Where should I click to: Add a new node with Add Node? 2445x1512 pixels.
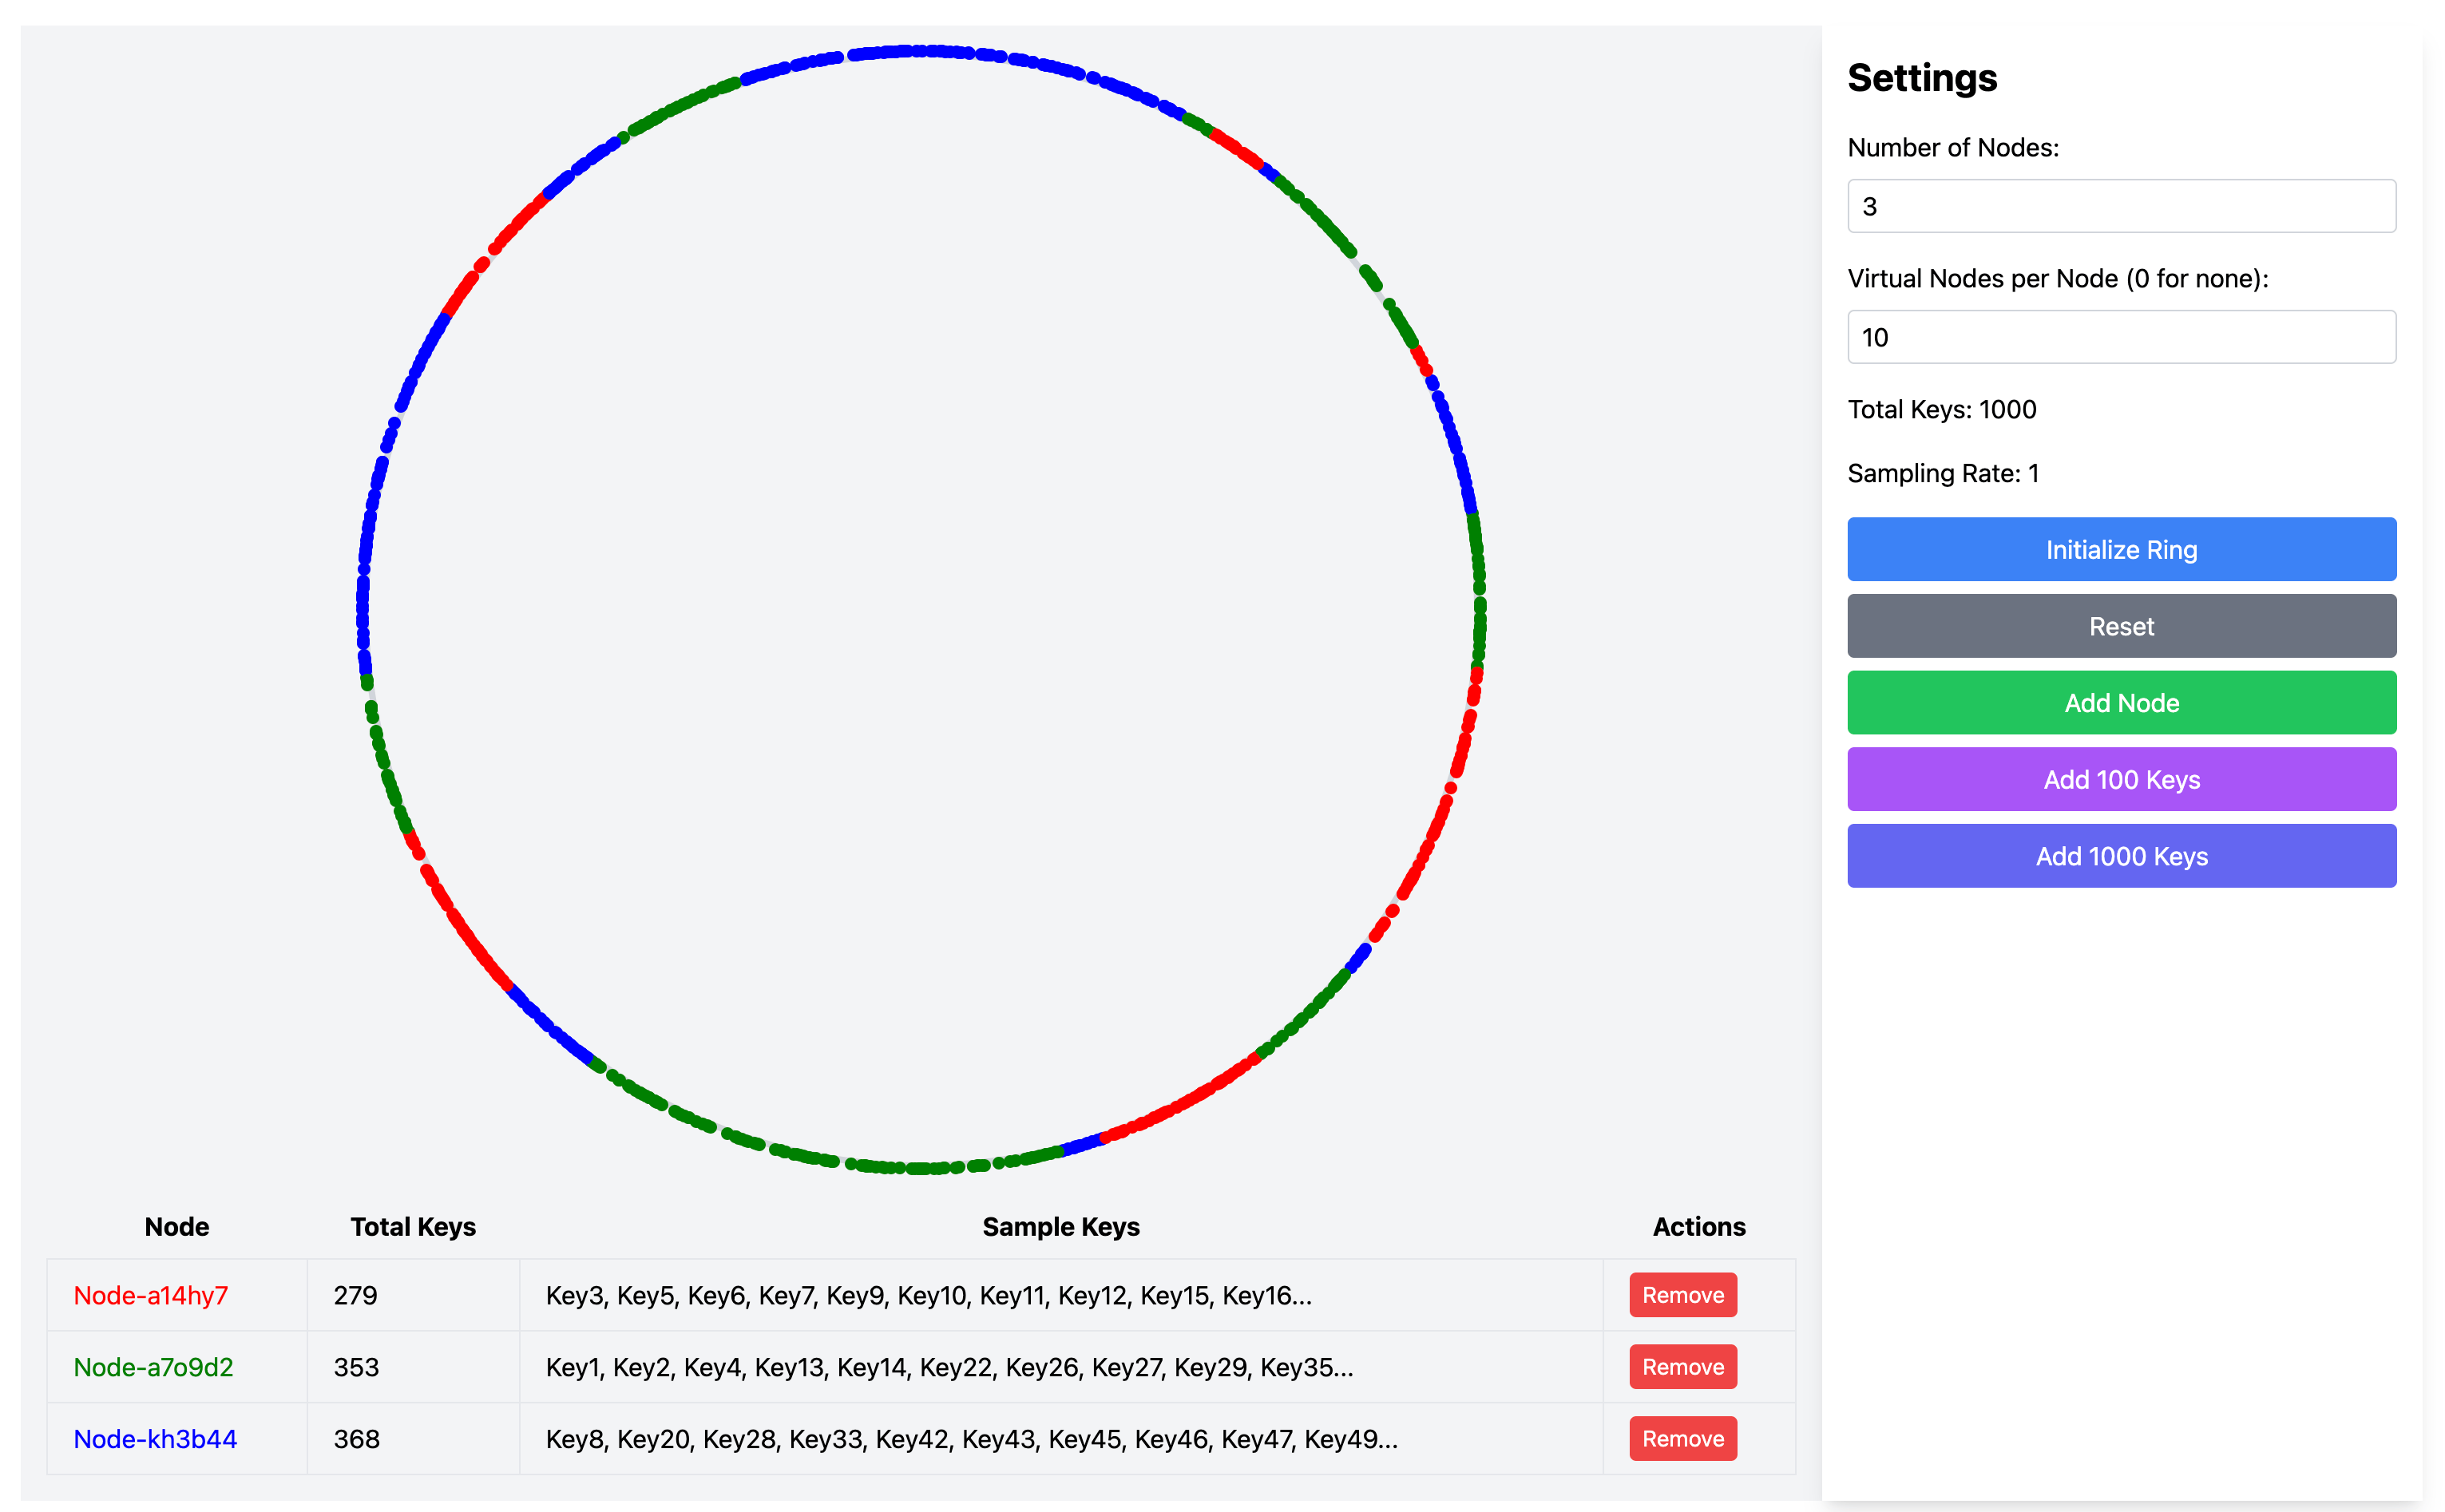pyautogui.click(x=2121, y=703)
